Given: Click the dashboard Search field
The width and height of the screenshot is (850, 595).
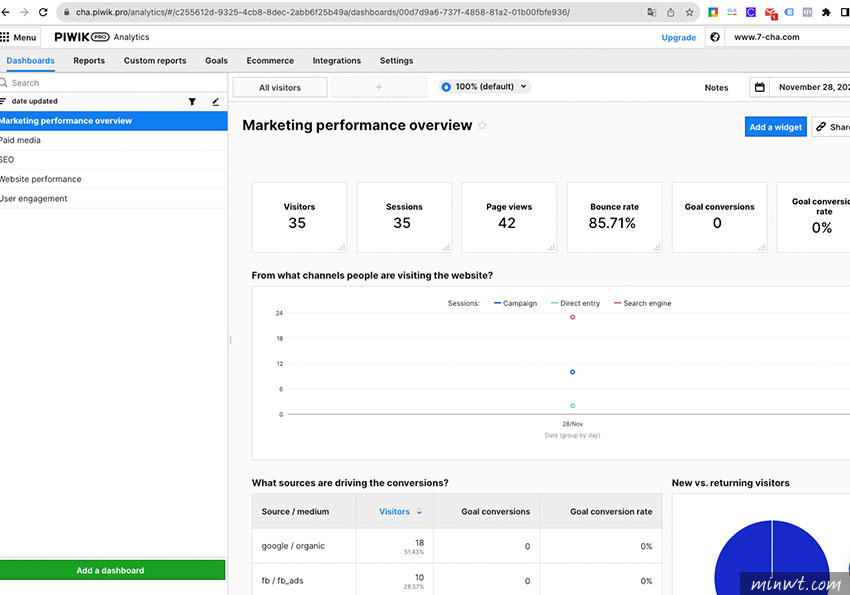Looking at the screenshot, I should [100, 83].
